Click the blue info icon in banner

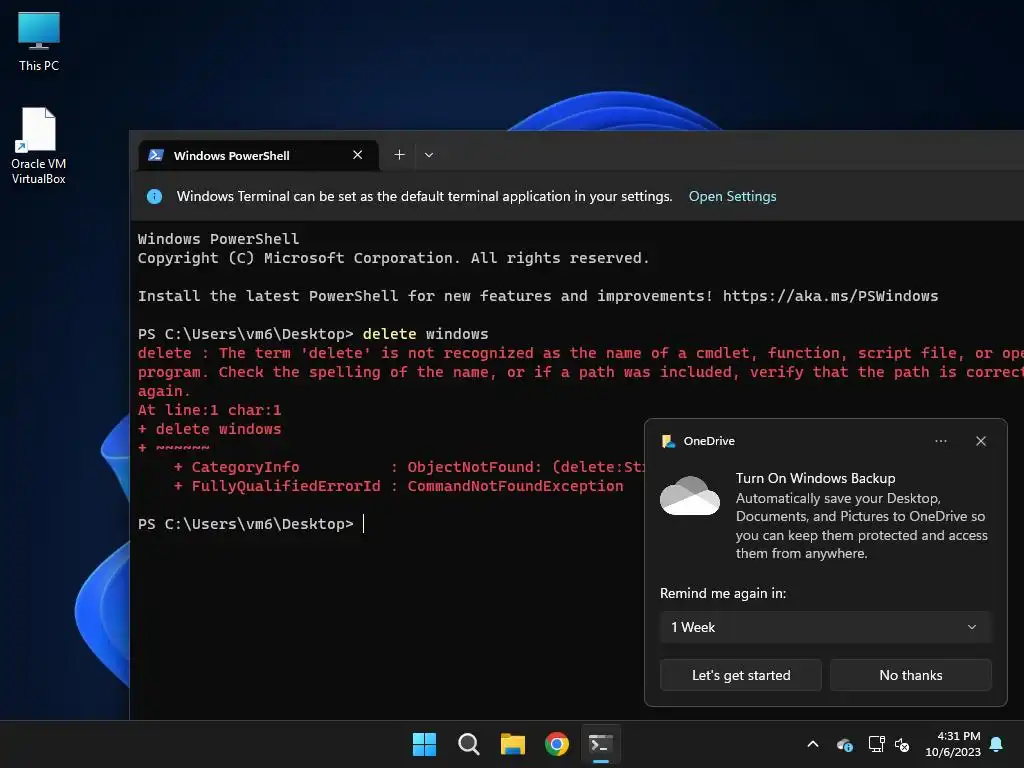point(154,197)
